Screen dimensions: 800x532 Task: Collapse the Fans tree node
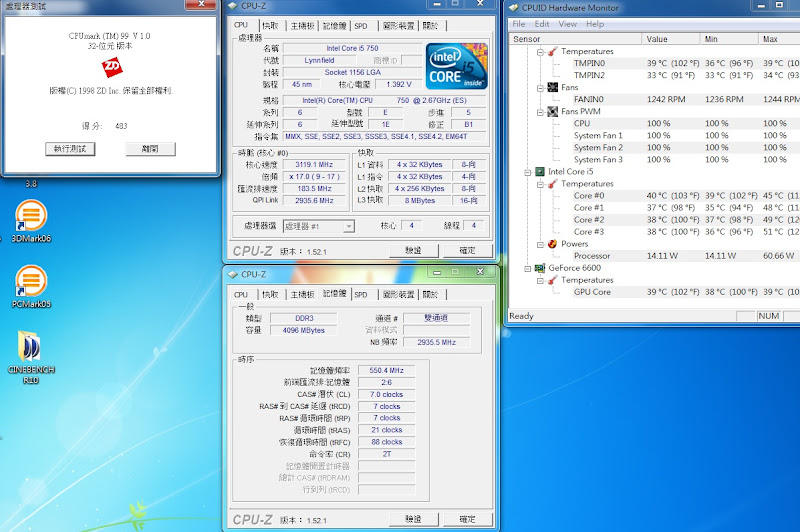pyautogui.click(x=540, y=88)
